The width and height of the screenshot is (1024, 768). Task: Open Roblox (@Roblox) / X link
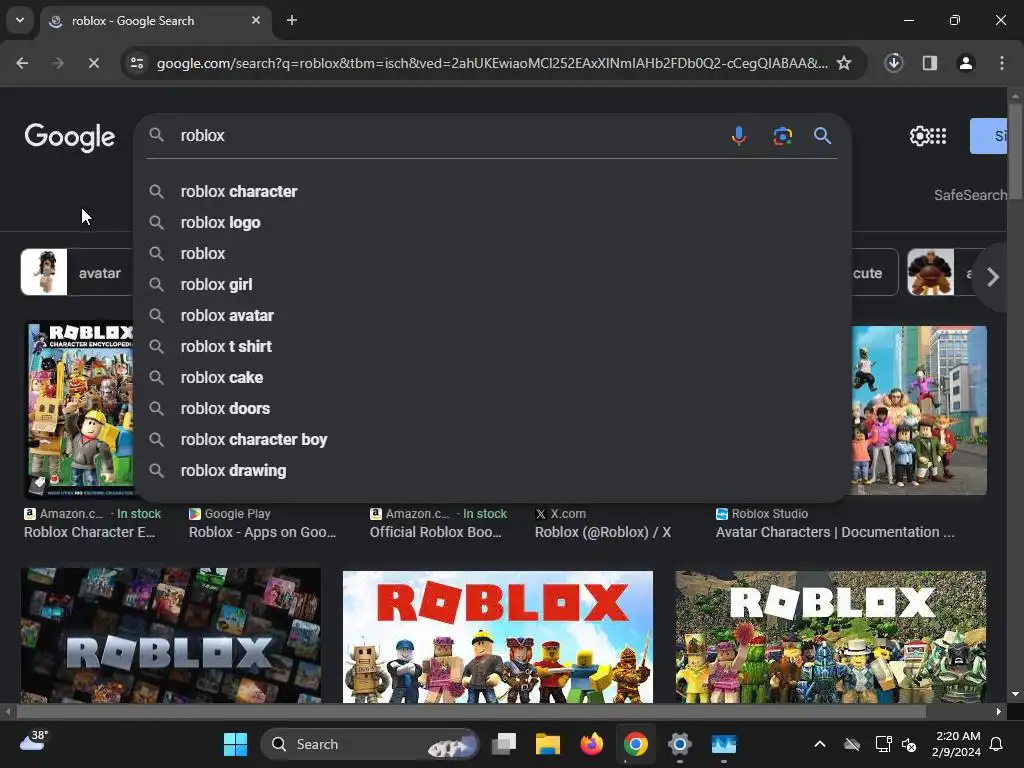point(603,532)
